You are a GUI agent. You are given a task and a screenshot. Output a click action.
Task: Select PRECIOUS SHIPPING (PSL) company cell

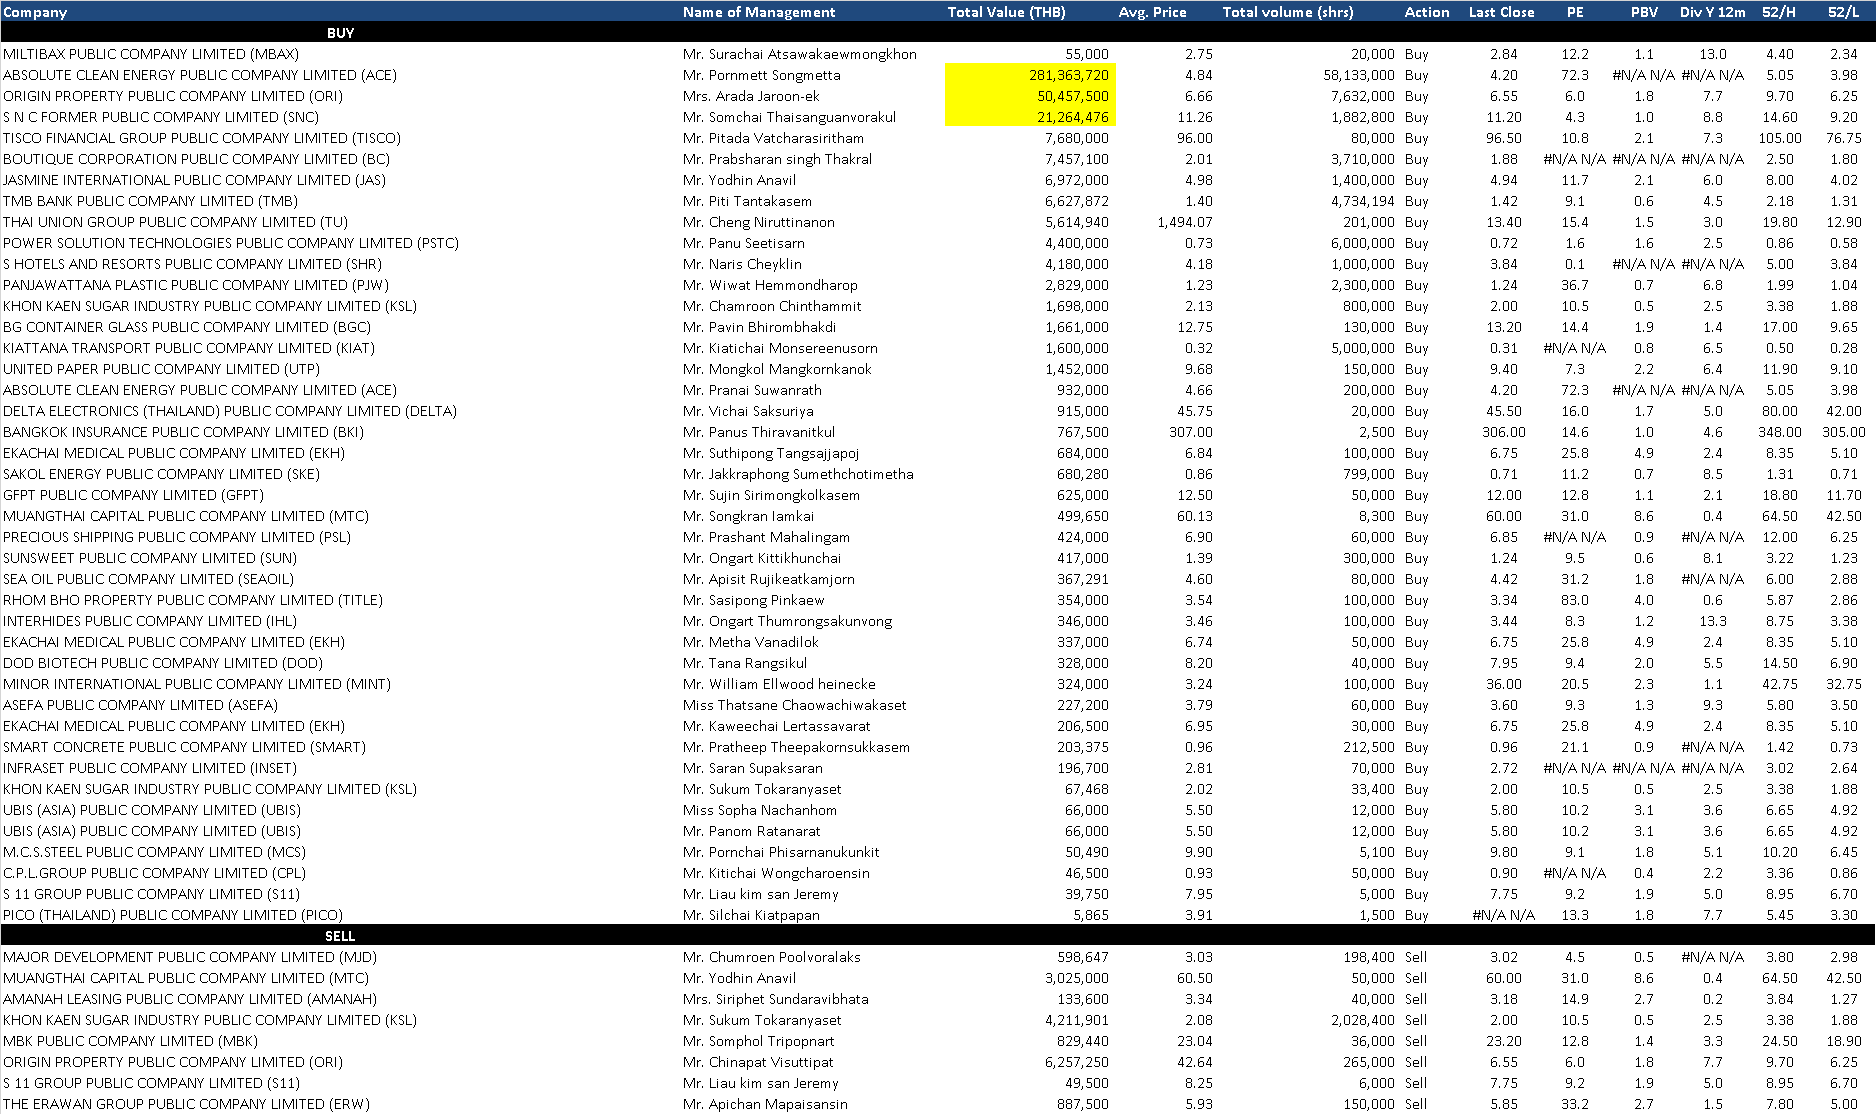(177, 537)
